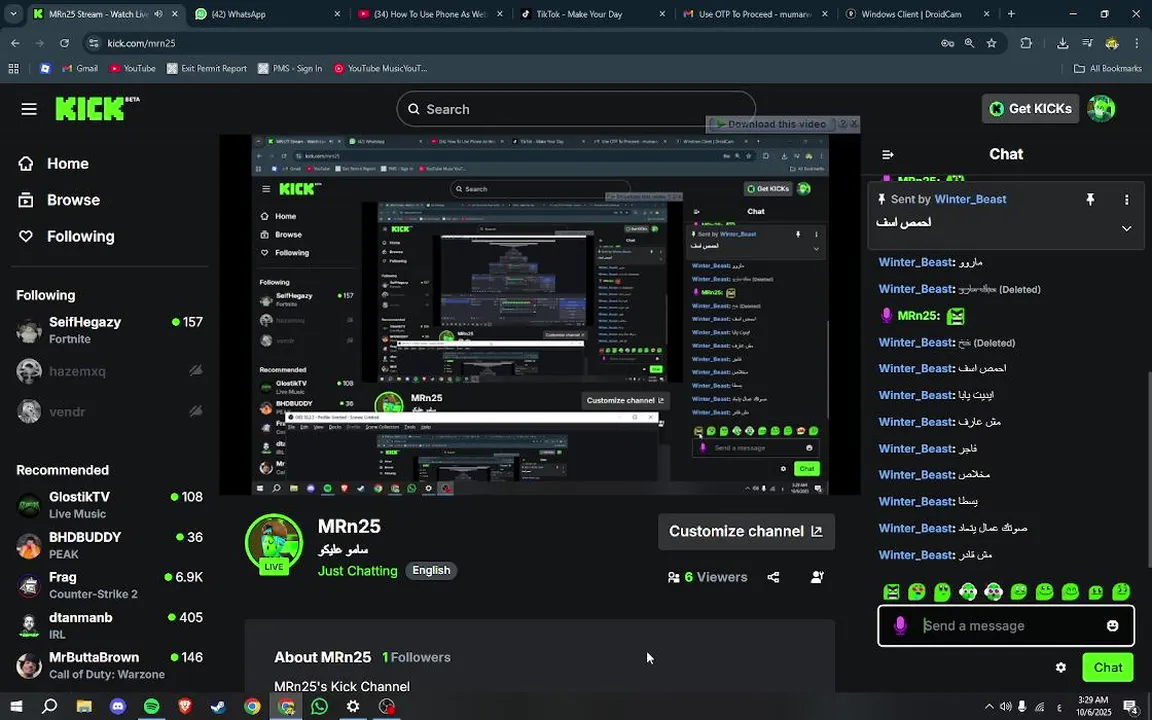This screenshot has width=1152, height=720.
Task: Click the Get KICKs button
Action: 1030,109
